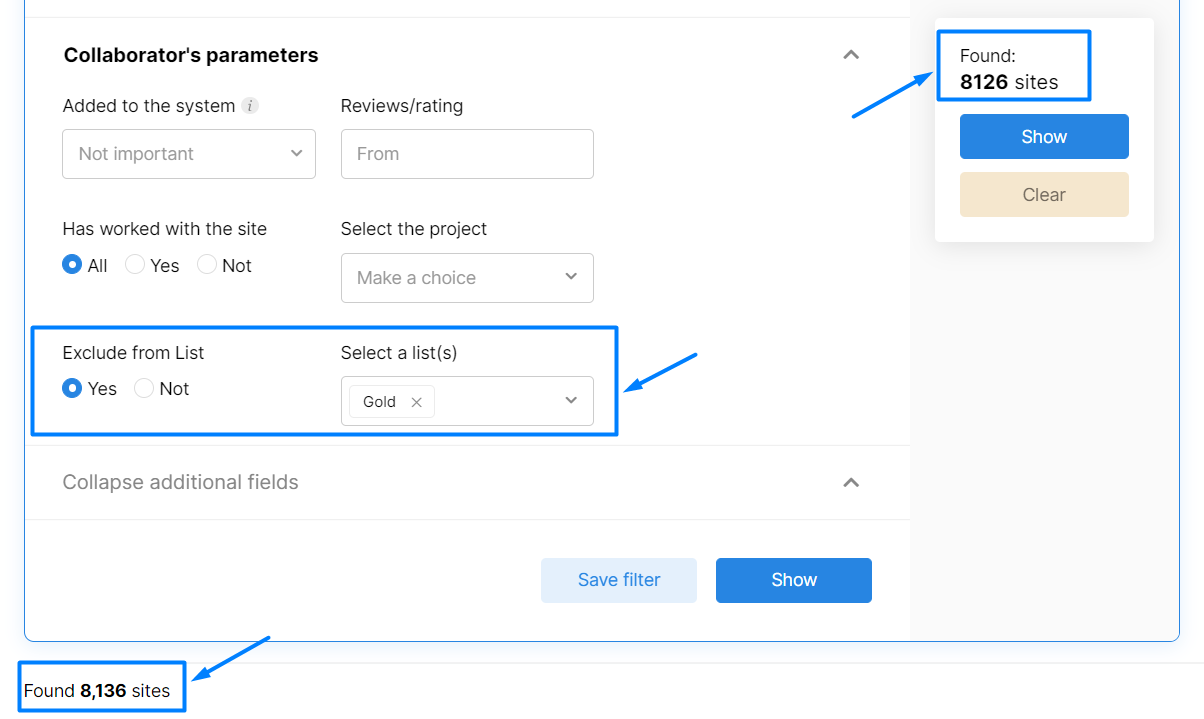Set Exclude from List to Not
1204x719 pixels.
click(144, 388)
